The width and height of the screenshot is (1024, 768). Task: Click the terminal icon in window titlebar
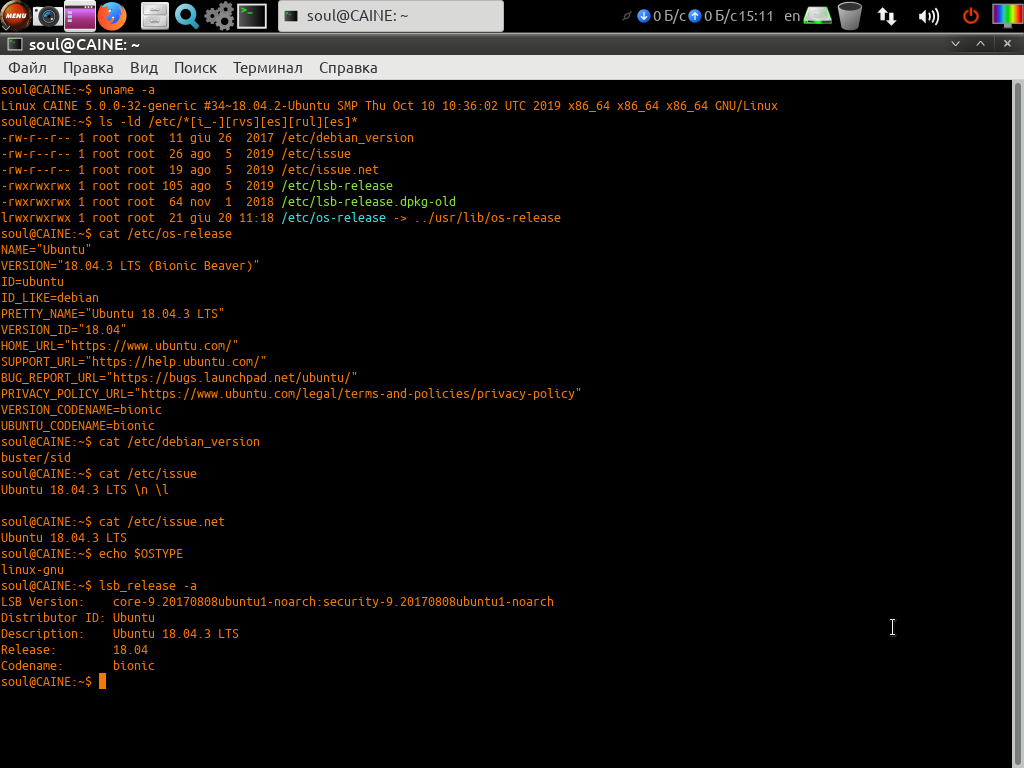[14, 44]
